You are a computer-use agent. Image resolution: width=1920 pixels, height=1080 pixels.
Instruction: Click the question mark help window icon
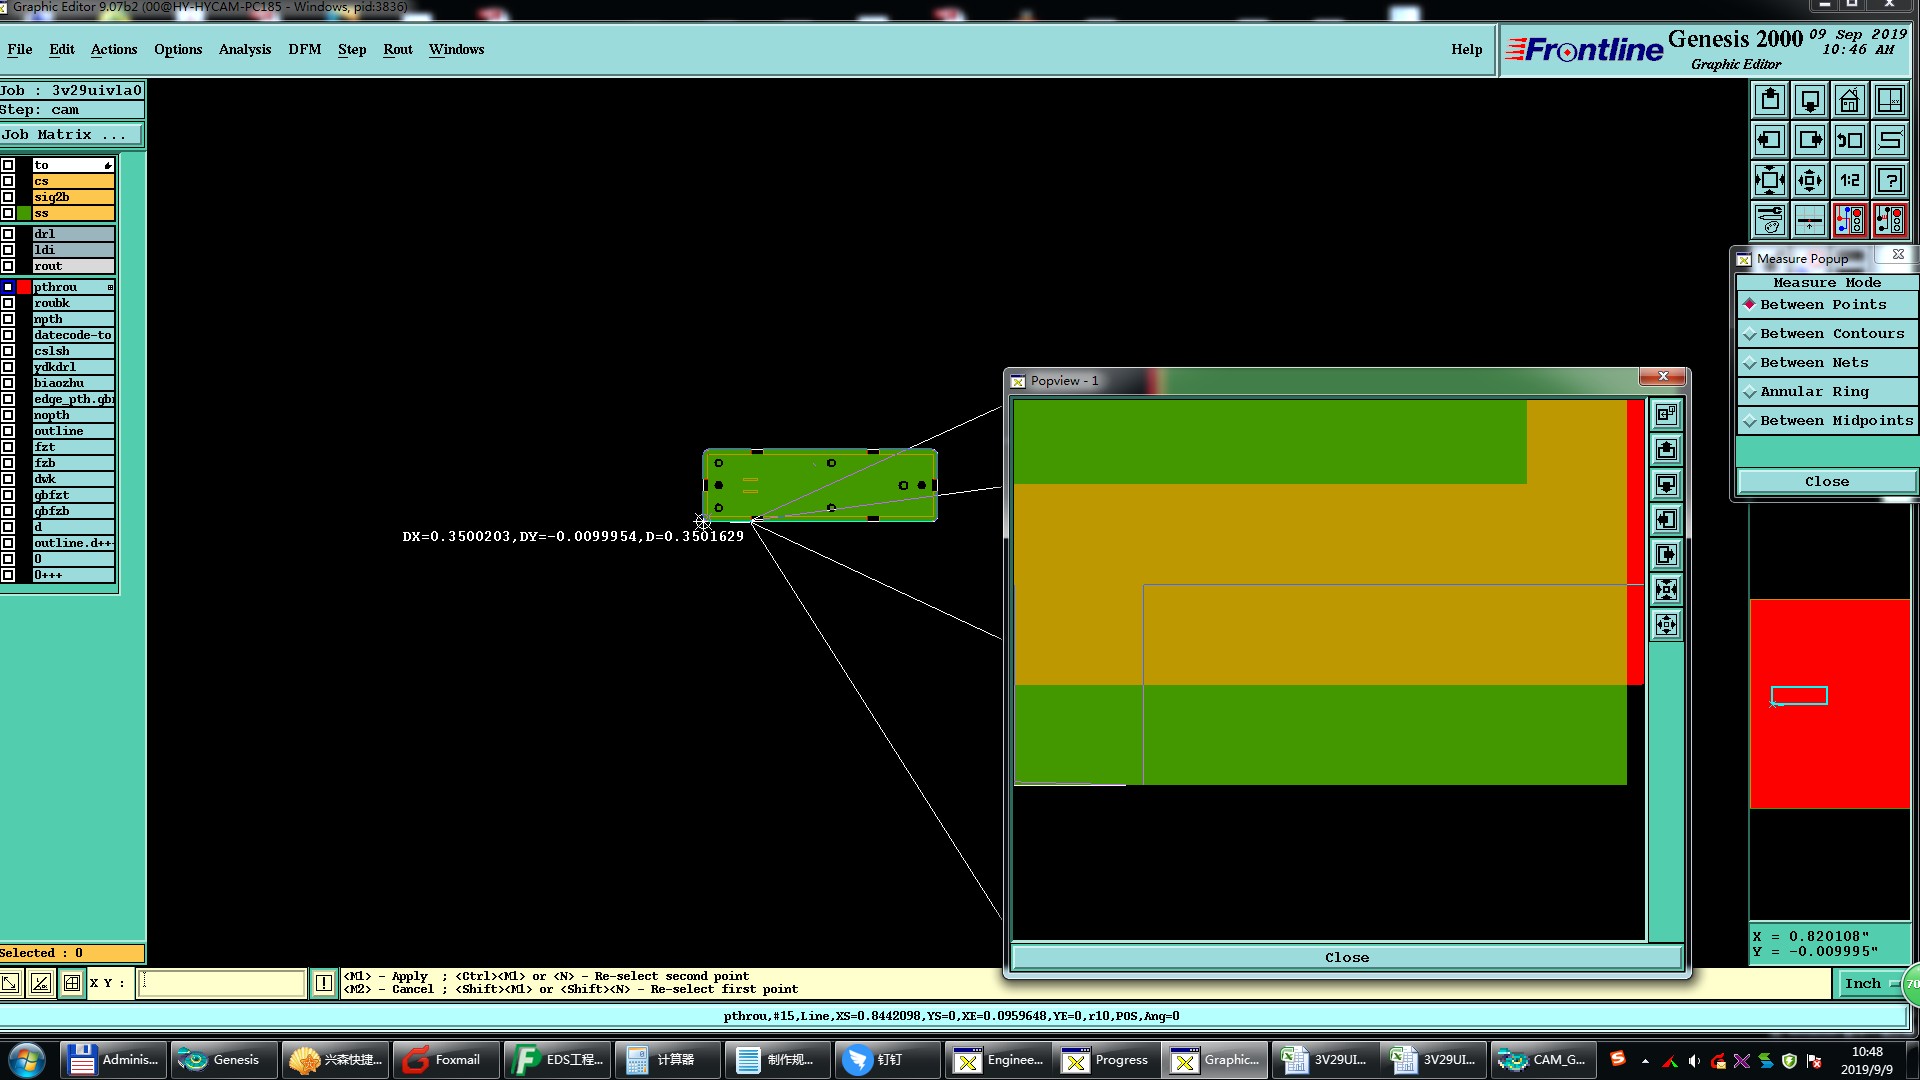click(1889, 180)
